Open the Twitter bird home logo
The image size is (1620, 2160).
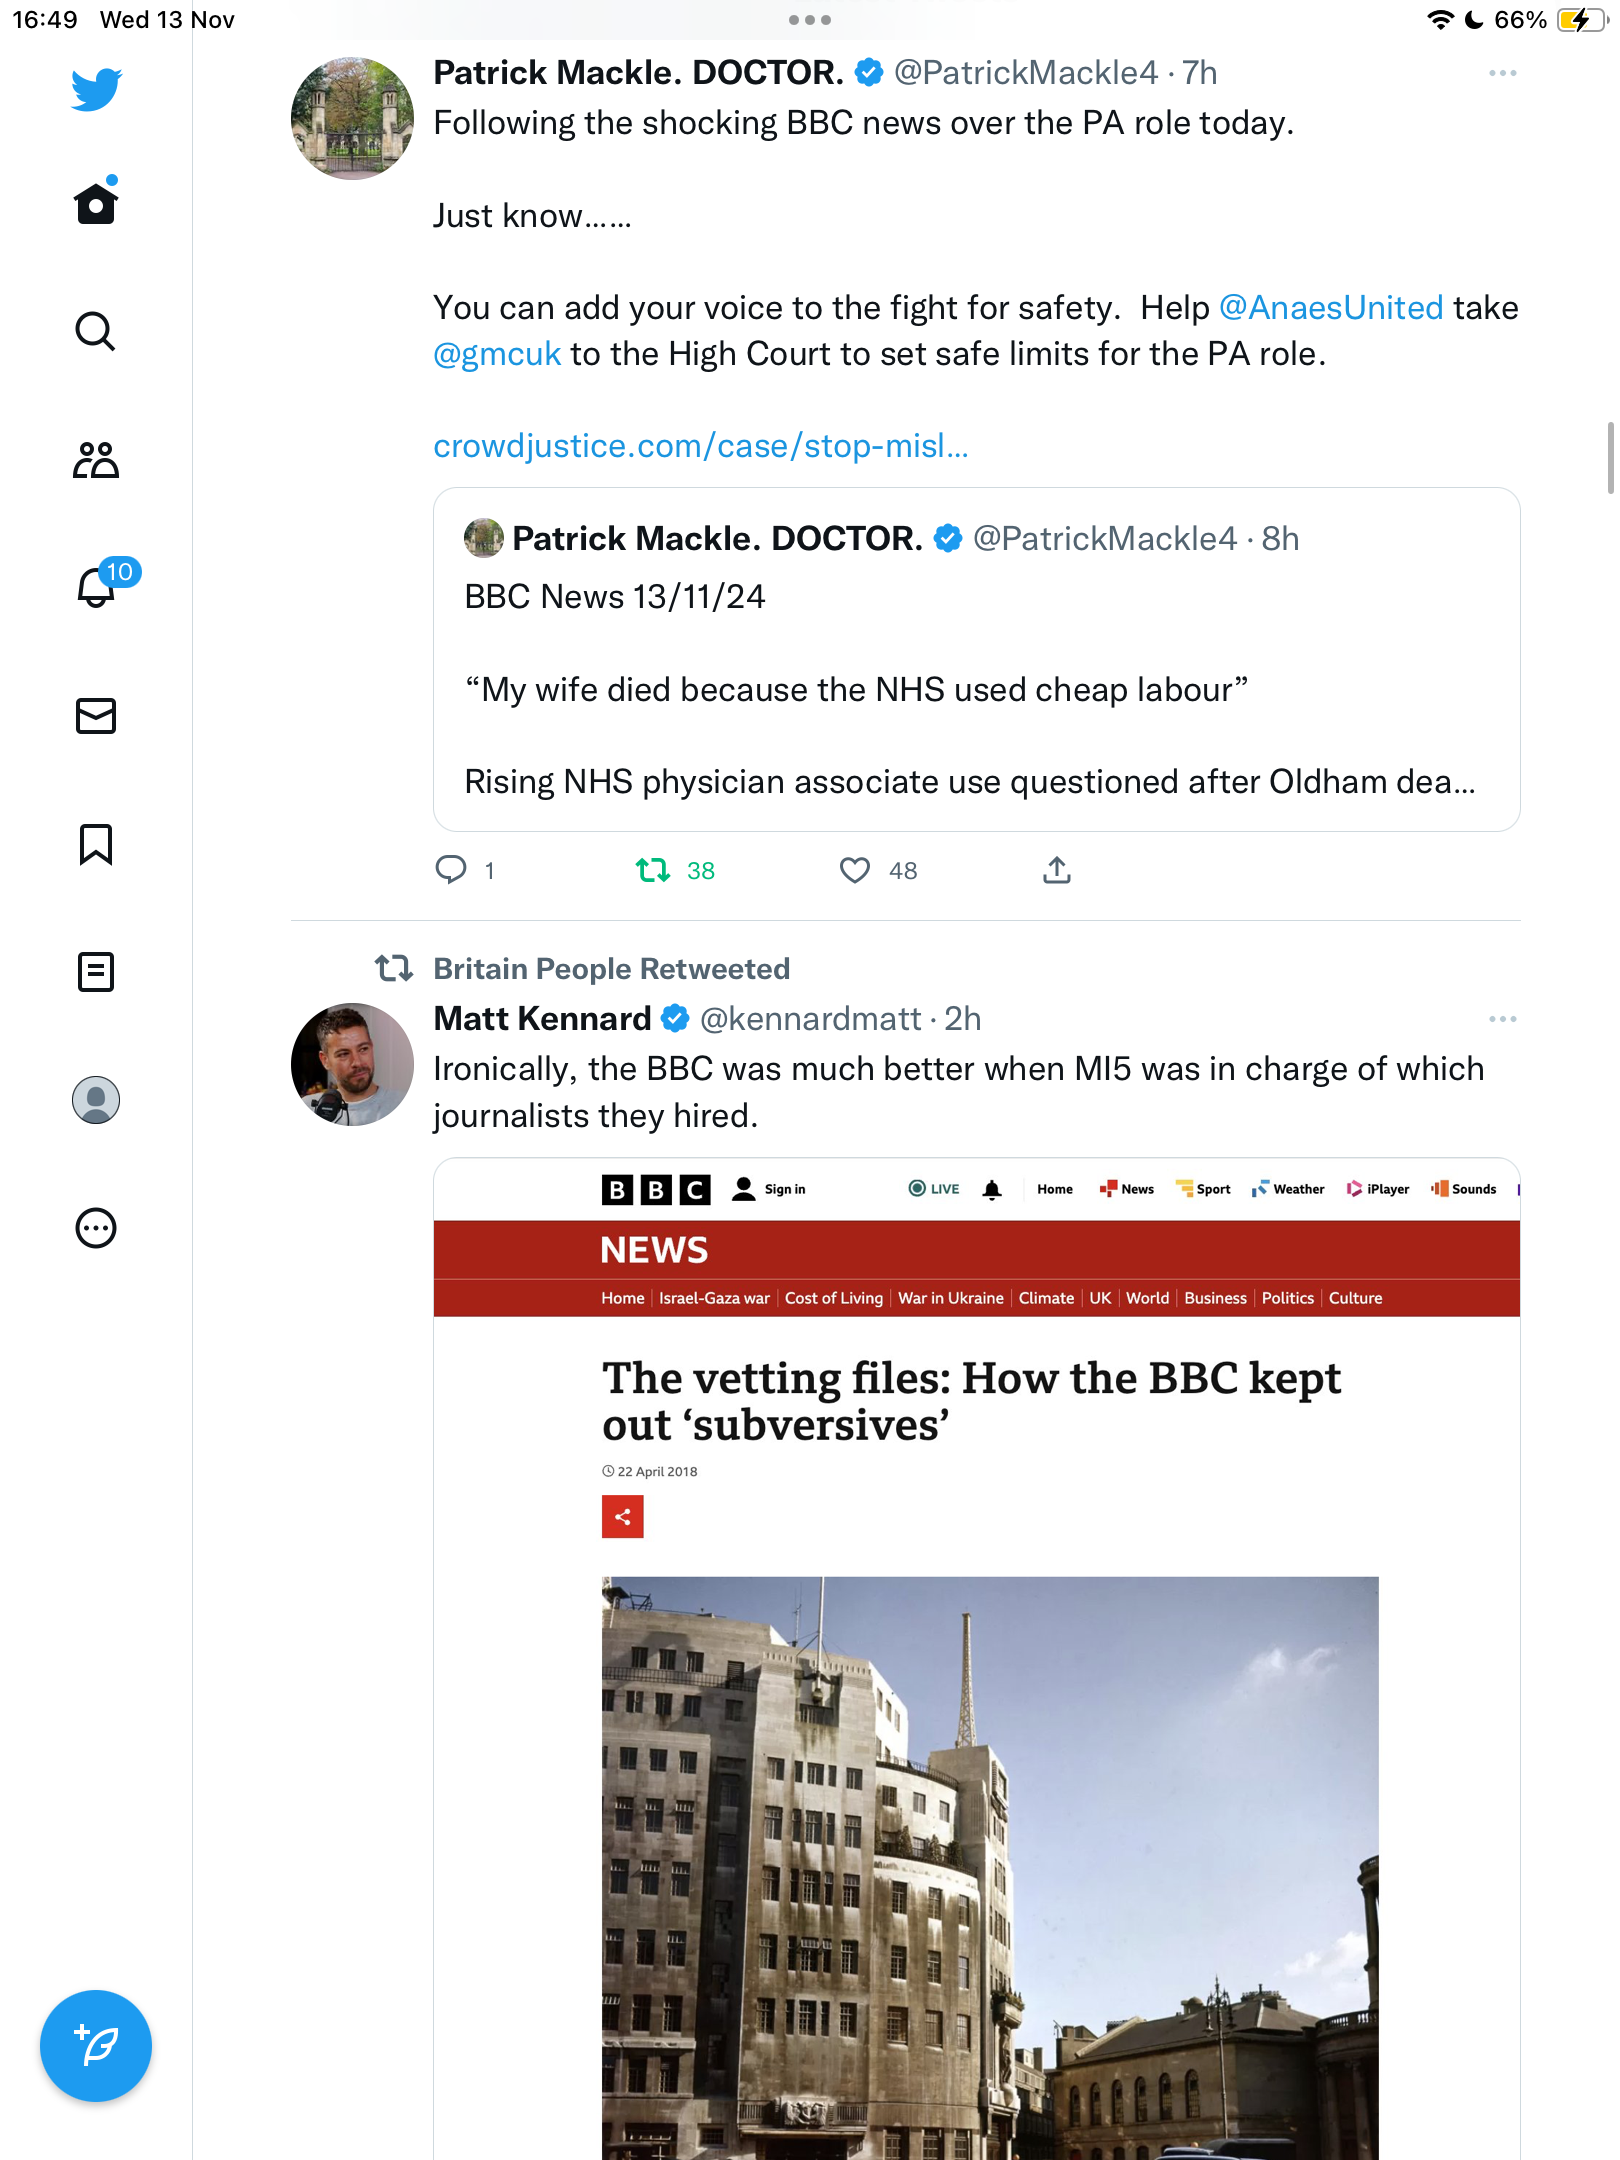pyautogui.click(x=96, y=89)
